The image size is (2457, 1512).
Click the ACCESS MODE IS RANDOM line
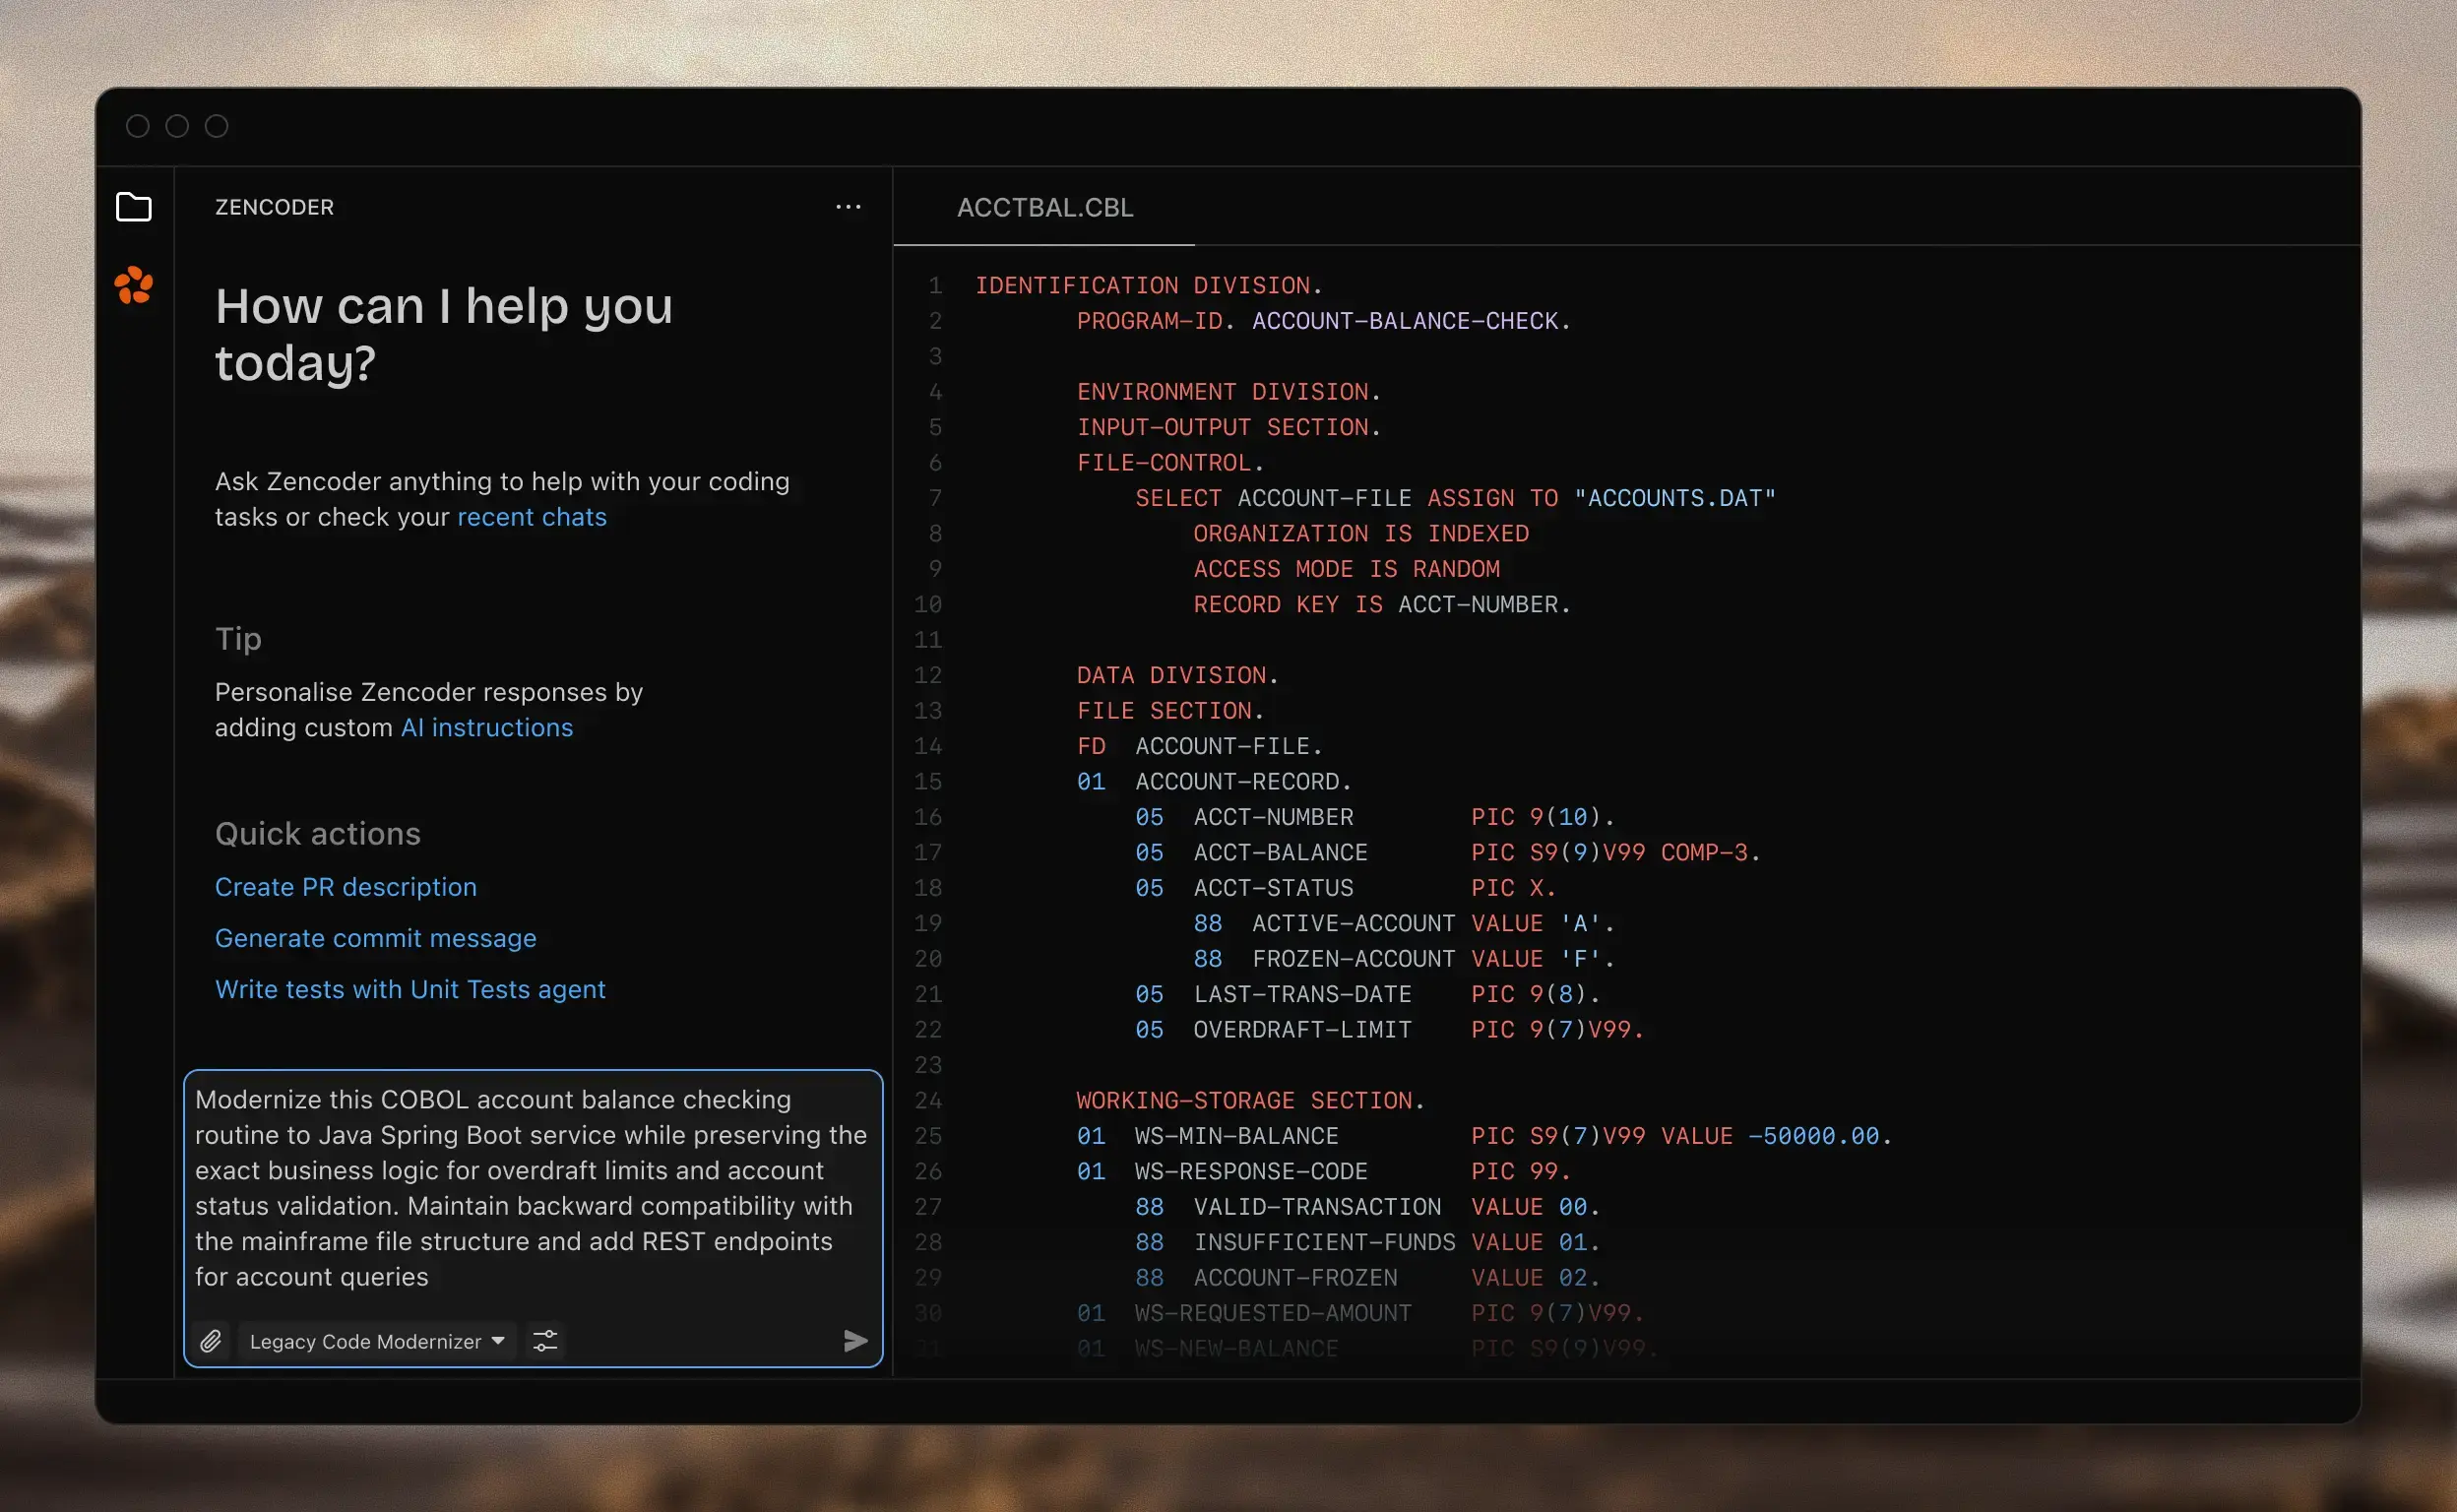click(x=1347, y=568)
